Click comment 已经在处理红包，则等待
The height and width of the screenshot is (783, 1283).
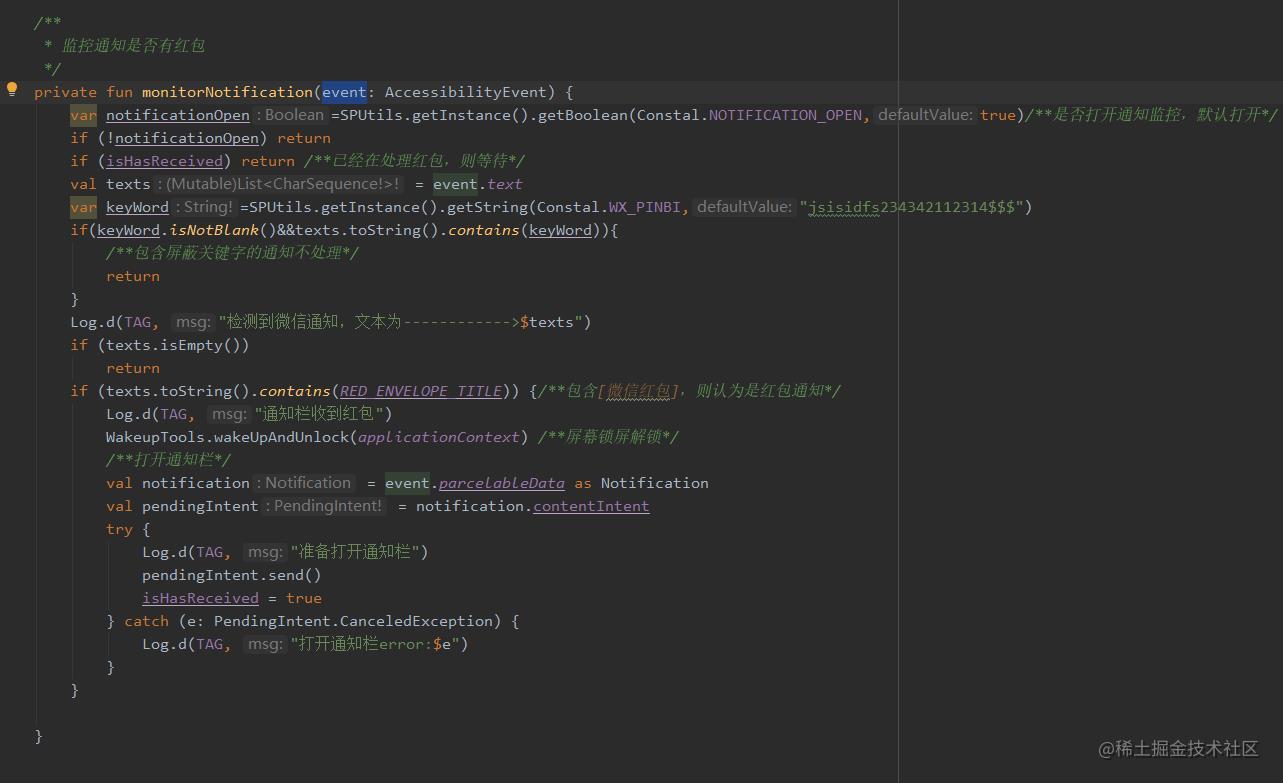pos(414,161)
